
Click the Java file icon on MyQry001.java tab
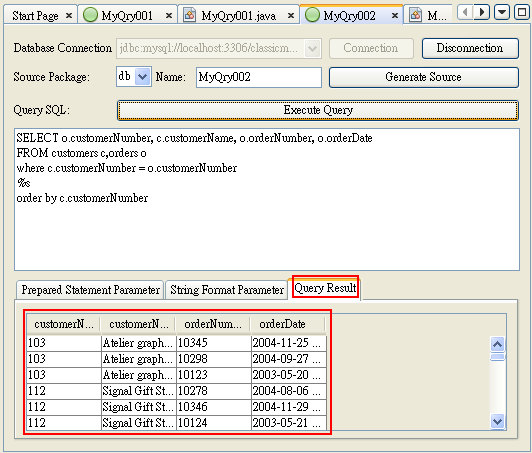pos(189,15)
